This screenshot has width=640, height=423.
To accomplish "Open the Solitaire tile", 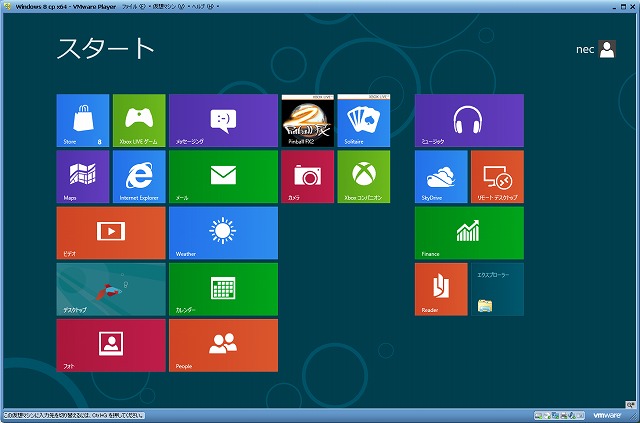I will [x=364, y=120].
